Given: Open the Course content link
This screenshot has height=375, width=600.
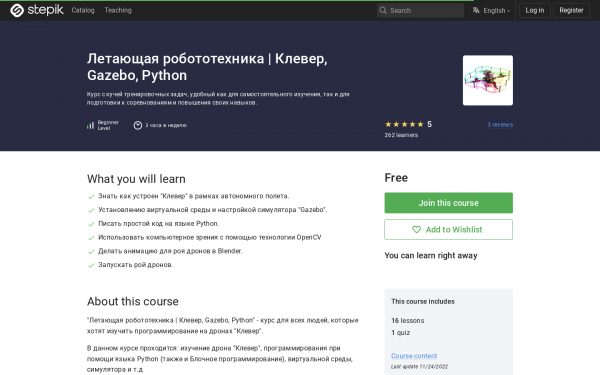Looking at the screenshot, I should pos(414,356).
